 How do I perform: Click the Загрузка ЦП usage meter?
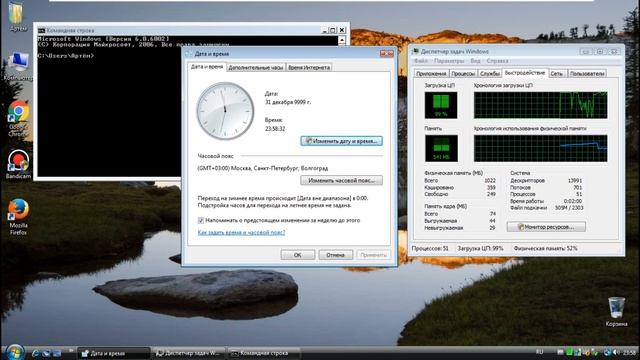[x=441, y=105]
